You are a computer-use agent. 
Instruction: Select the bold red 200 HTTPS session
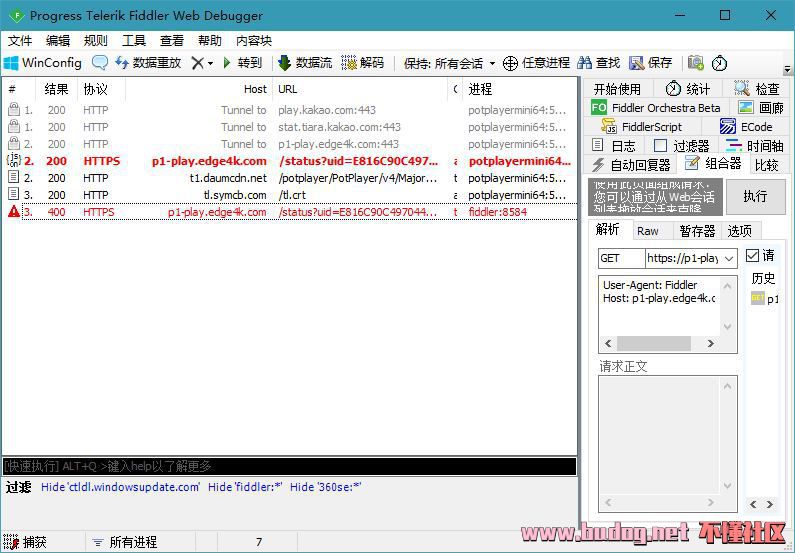coord(289,161)
